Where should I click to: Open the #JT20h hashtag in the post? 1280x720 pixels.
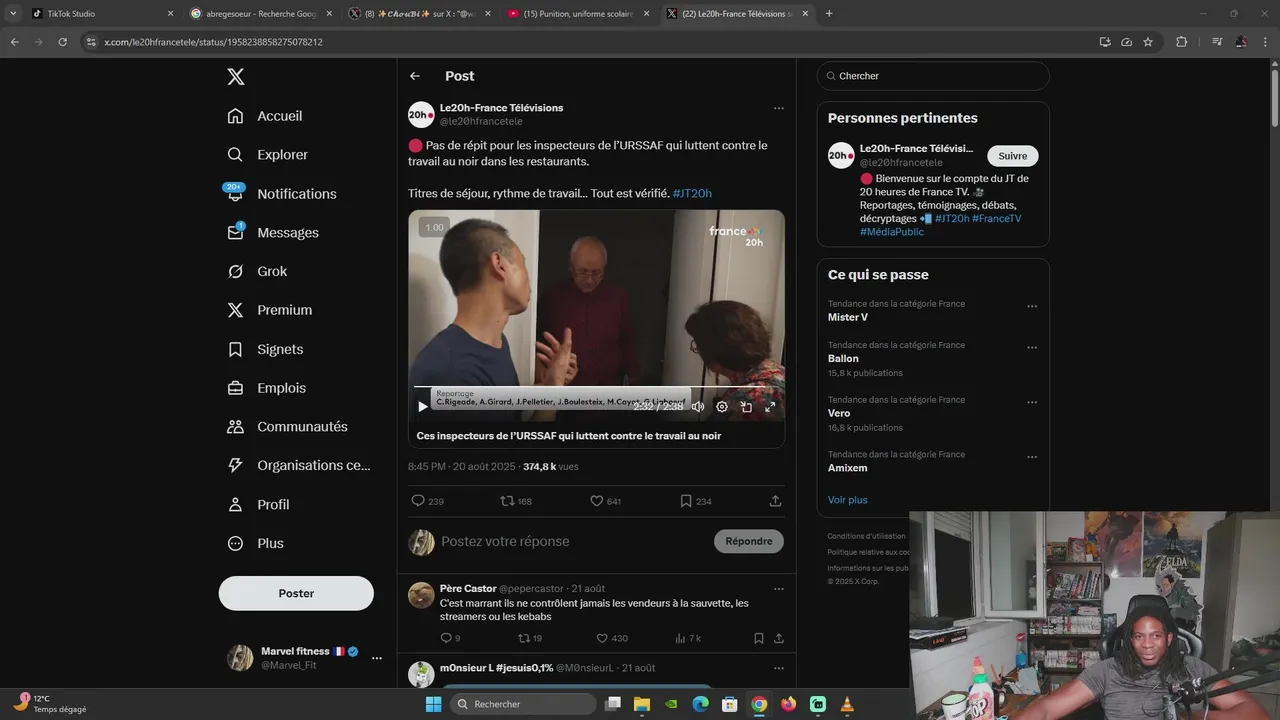692,194
